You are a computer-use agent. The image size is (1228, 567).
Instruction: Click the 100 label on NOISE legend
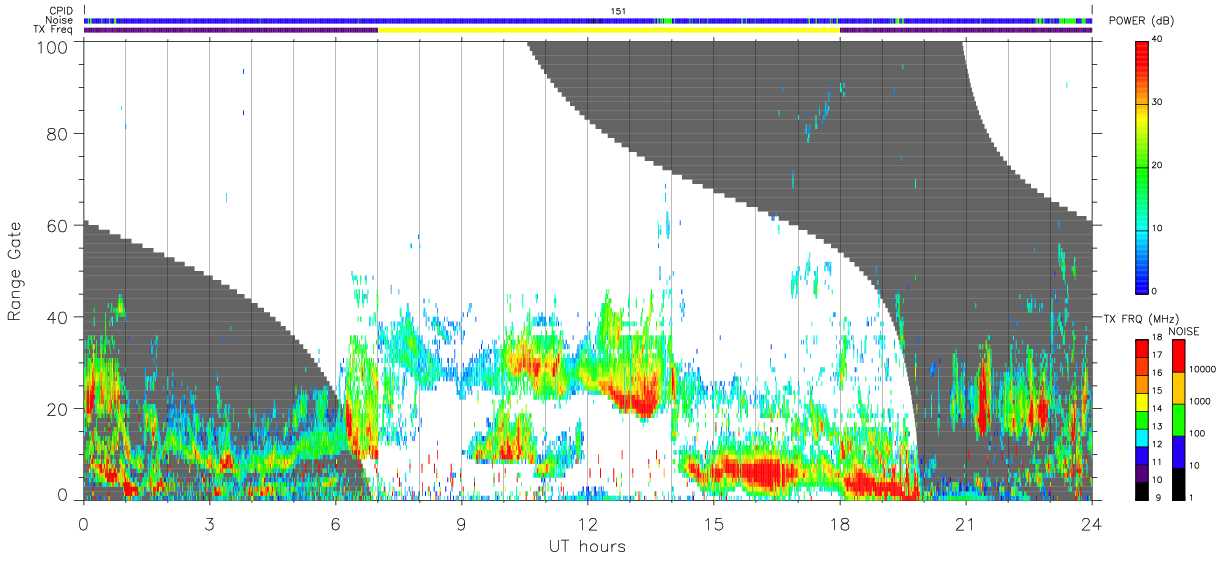click(x=1198, y=433)
